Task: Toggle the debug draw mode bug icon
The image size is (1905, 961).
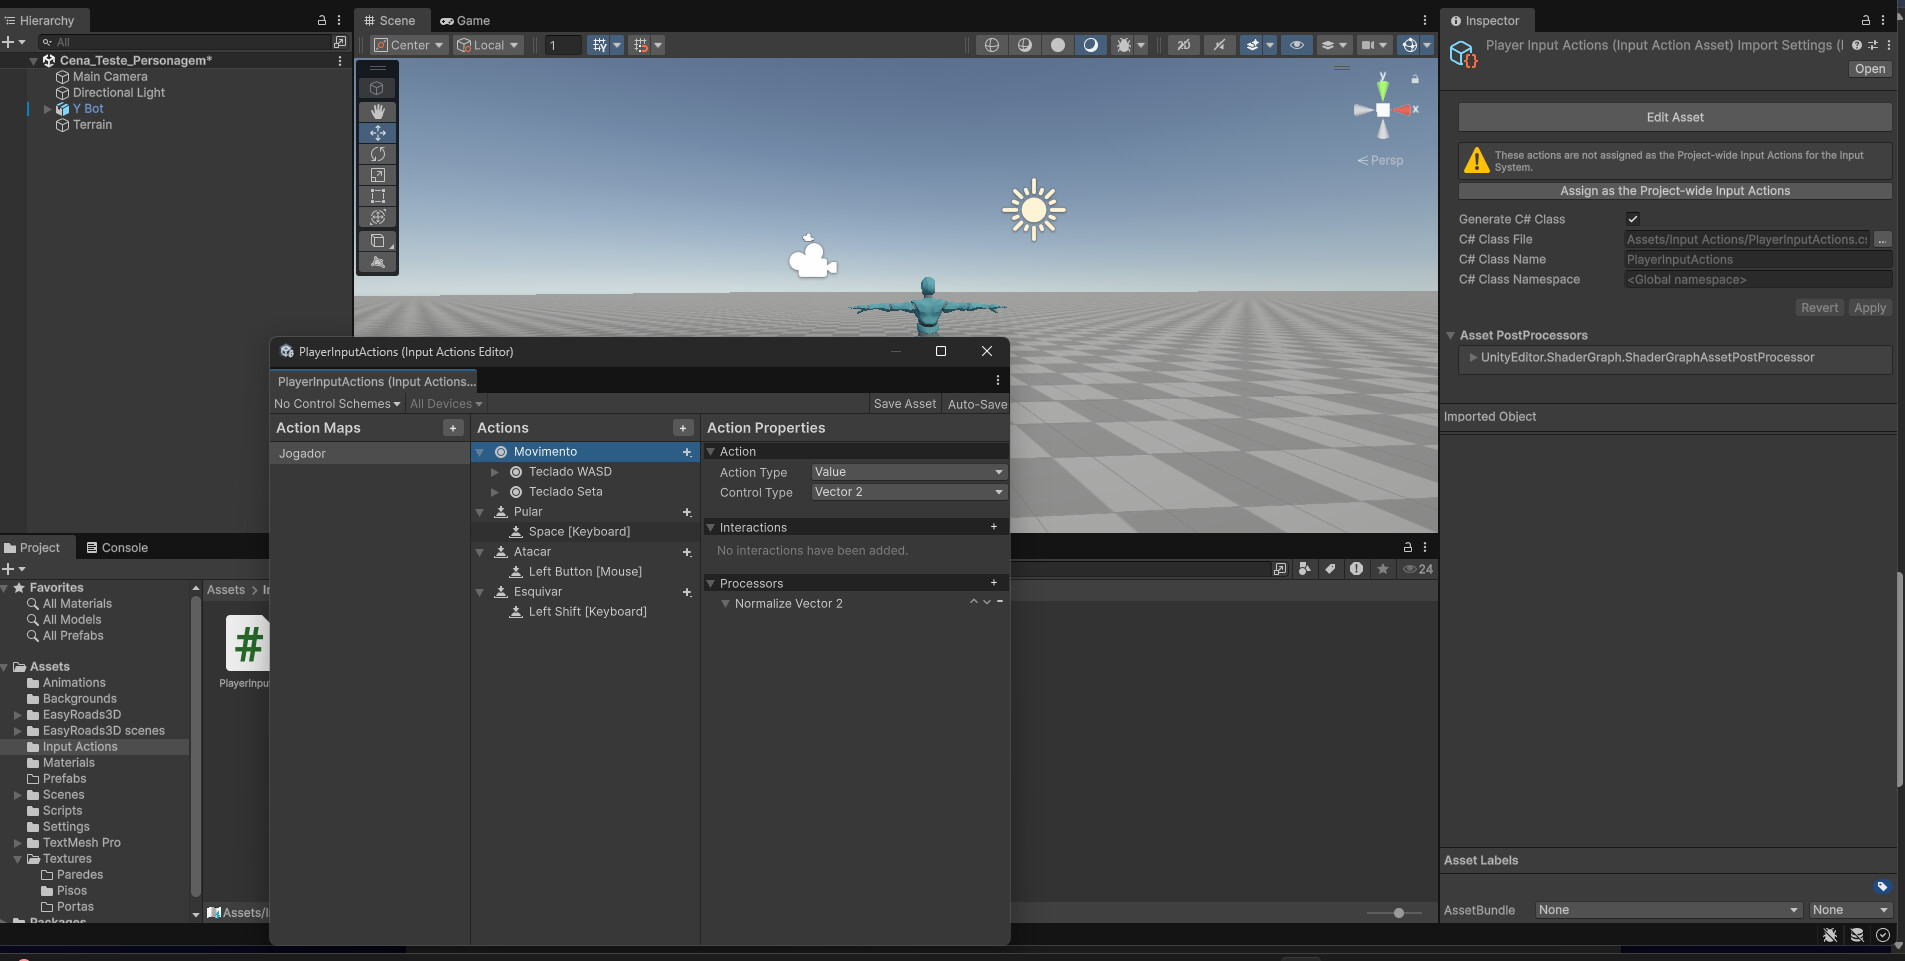Action: point(1124,45)
